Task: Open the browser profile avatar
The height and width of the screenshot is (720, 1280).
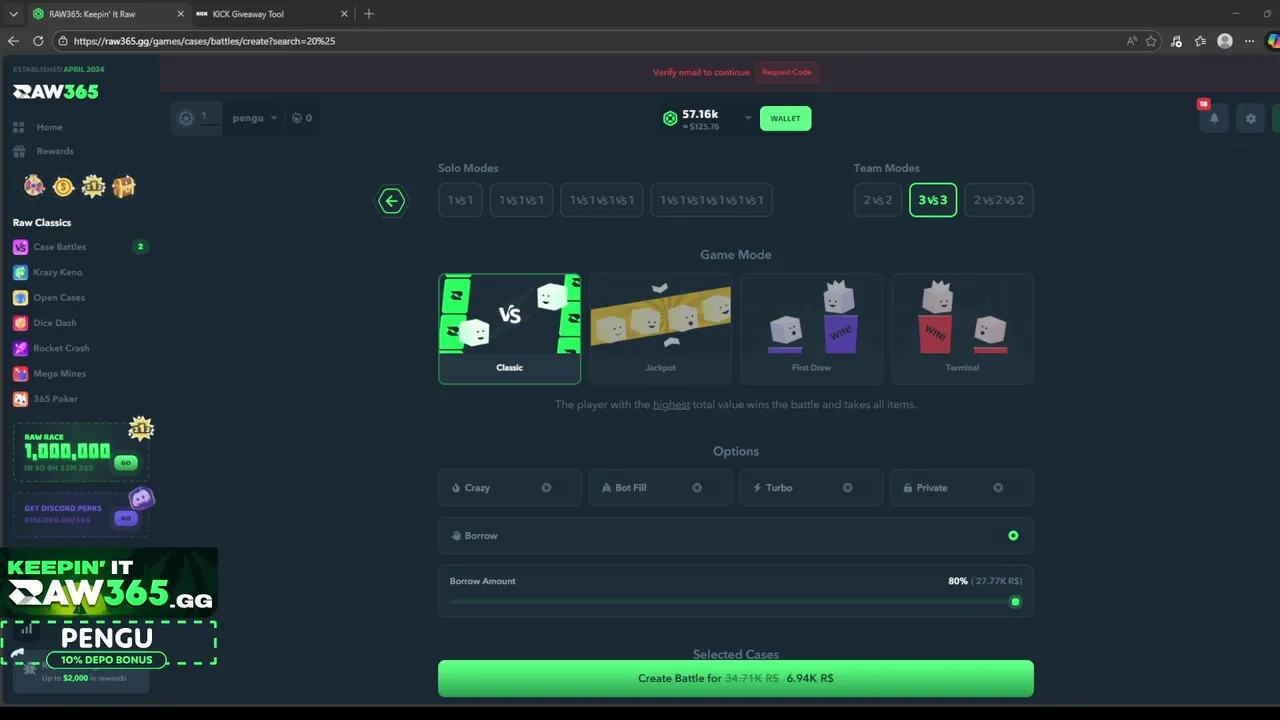Action: pos(1225,41)
